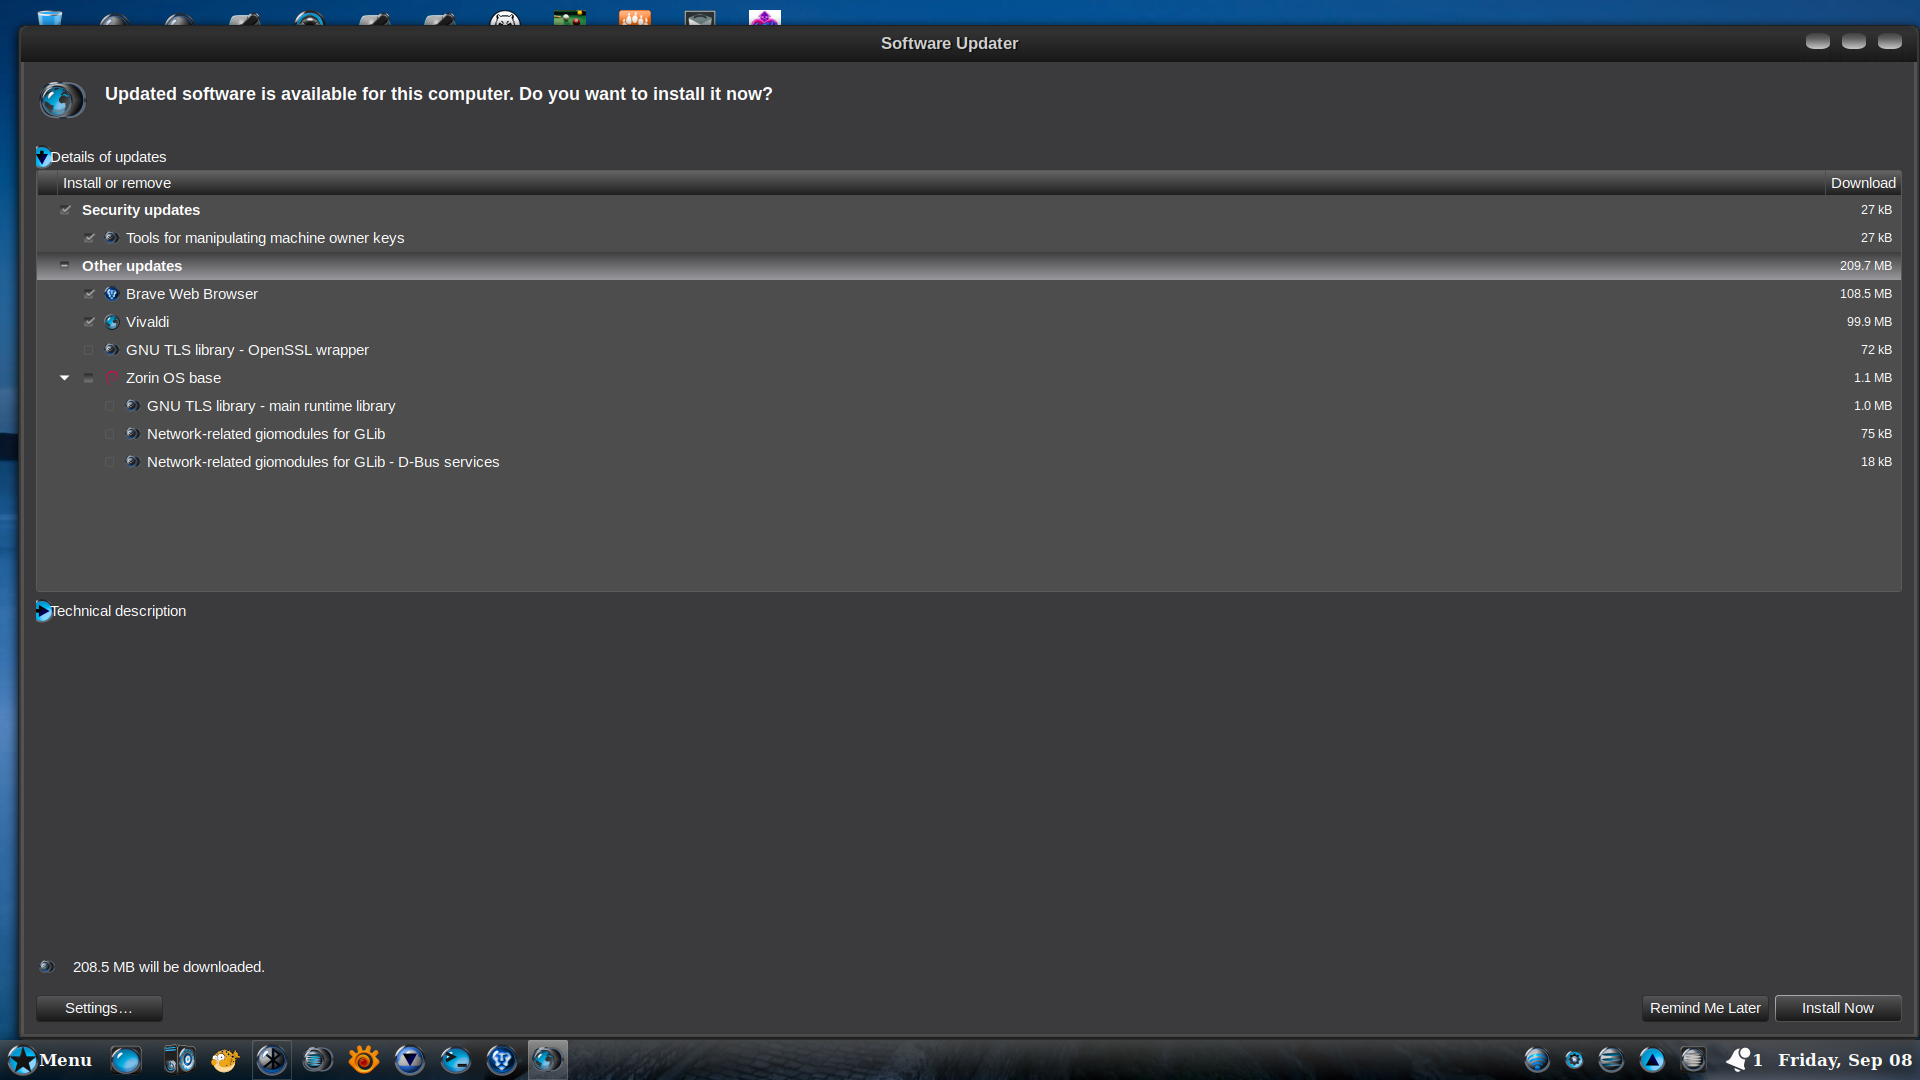The height and width of the screenshot is (1080, 1920).
Task: Select the 'Security updates' row label
Action: 141,210
